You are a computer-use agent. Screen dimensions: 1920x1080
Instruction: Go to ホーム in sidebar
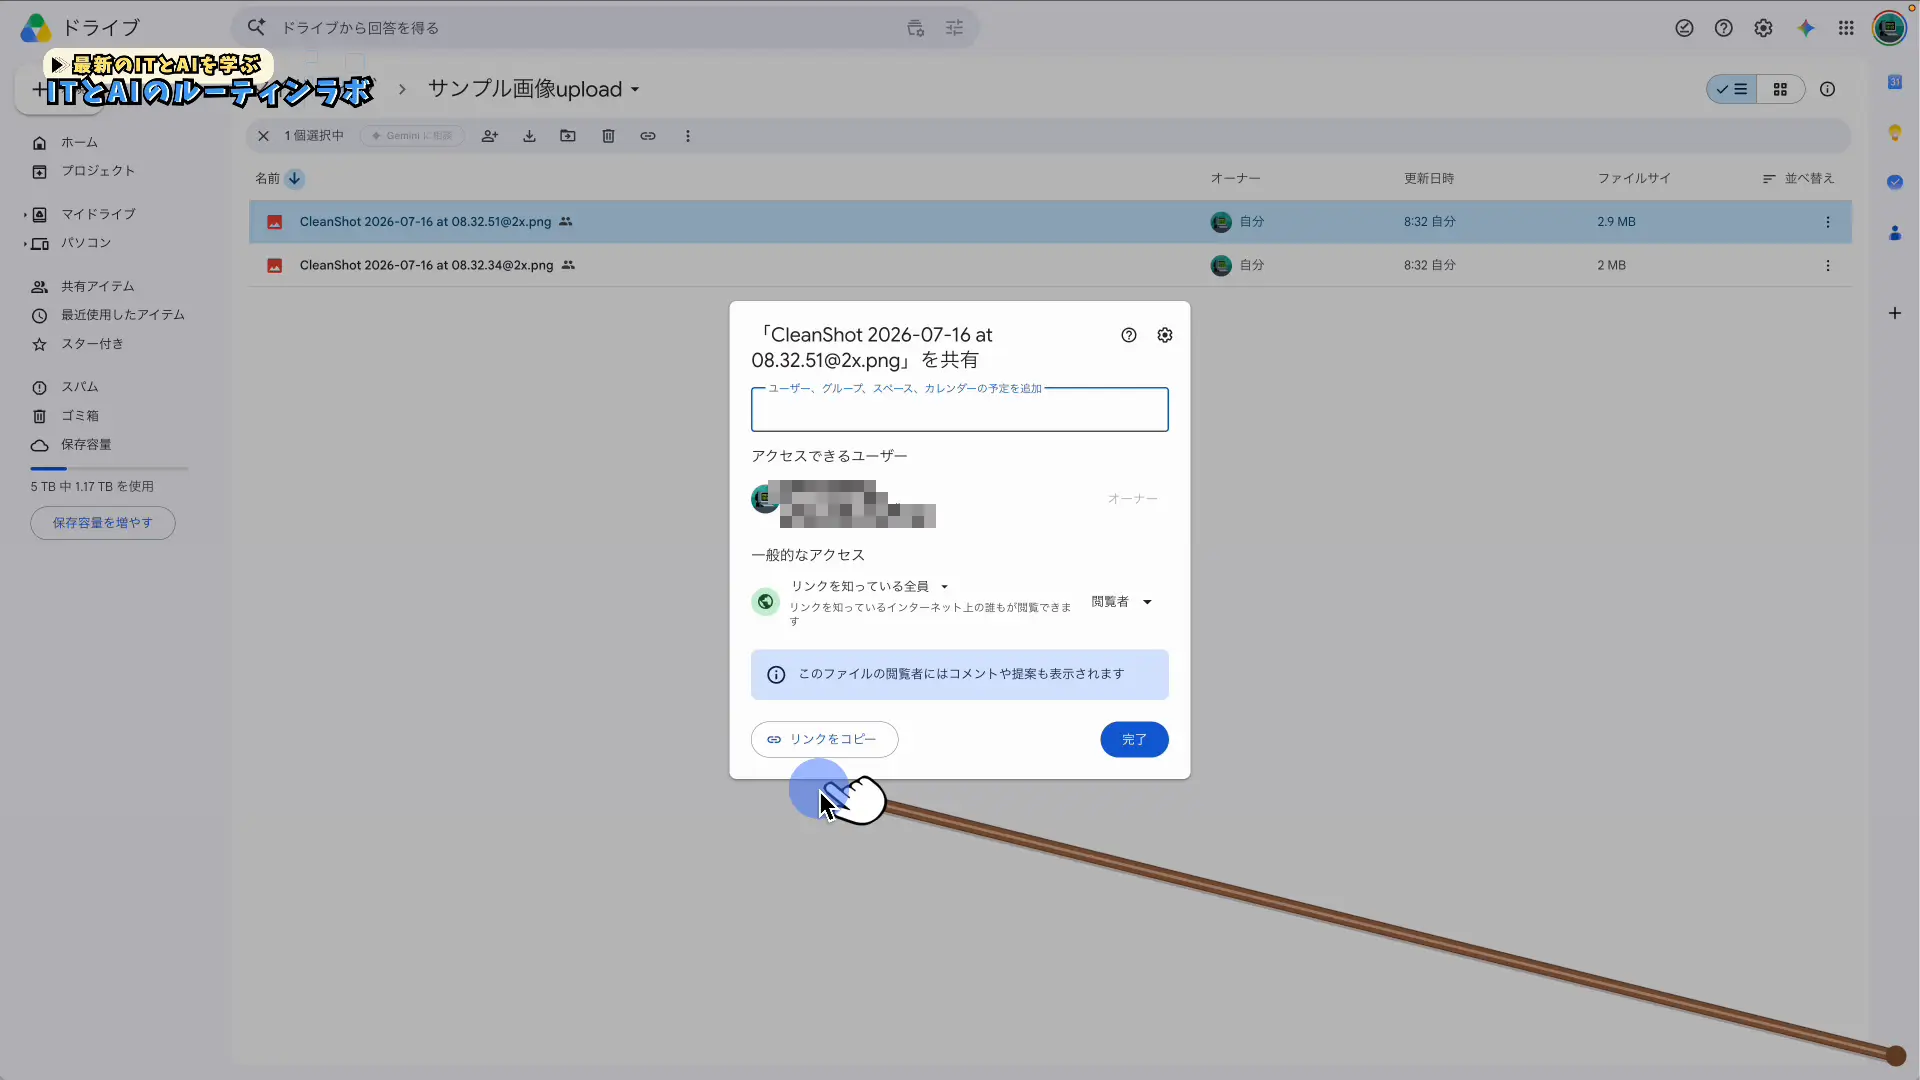[x=80, y=143]
